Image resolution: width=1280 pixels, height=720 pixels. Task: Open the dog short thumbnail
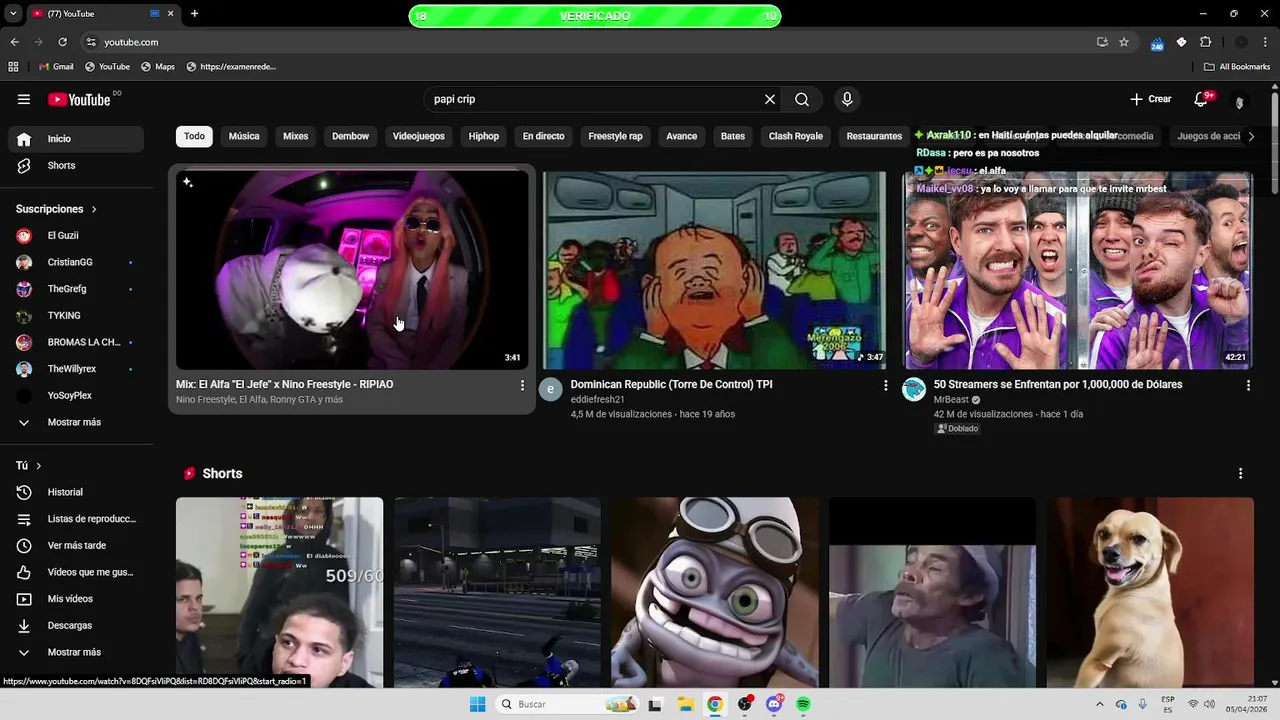click(1150, 592)
